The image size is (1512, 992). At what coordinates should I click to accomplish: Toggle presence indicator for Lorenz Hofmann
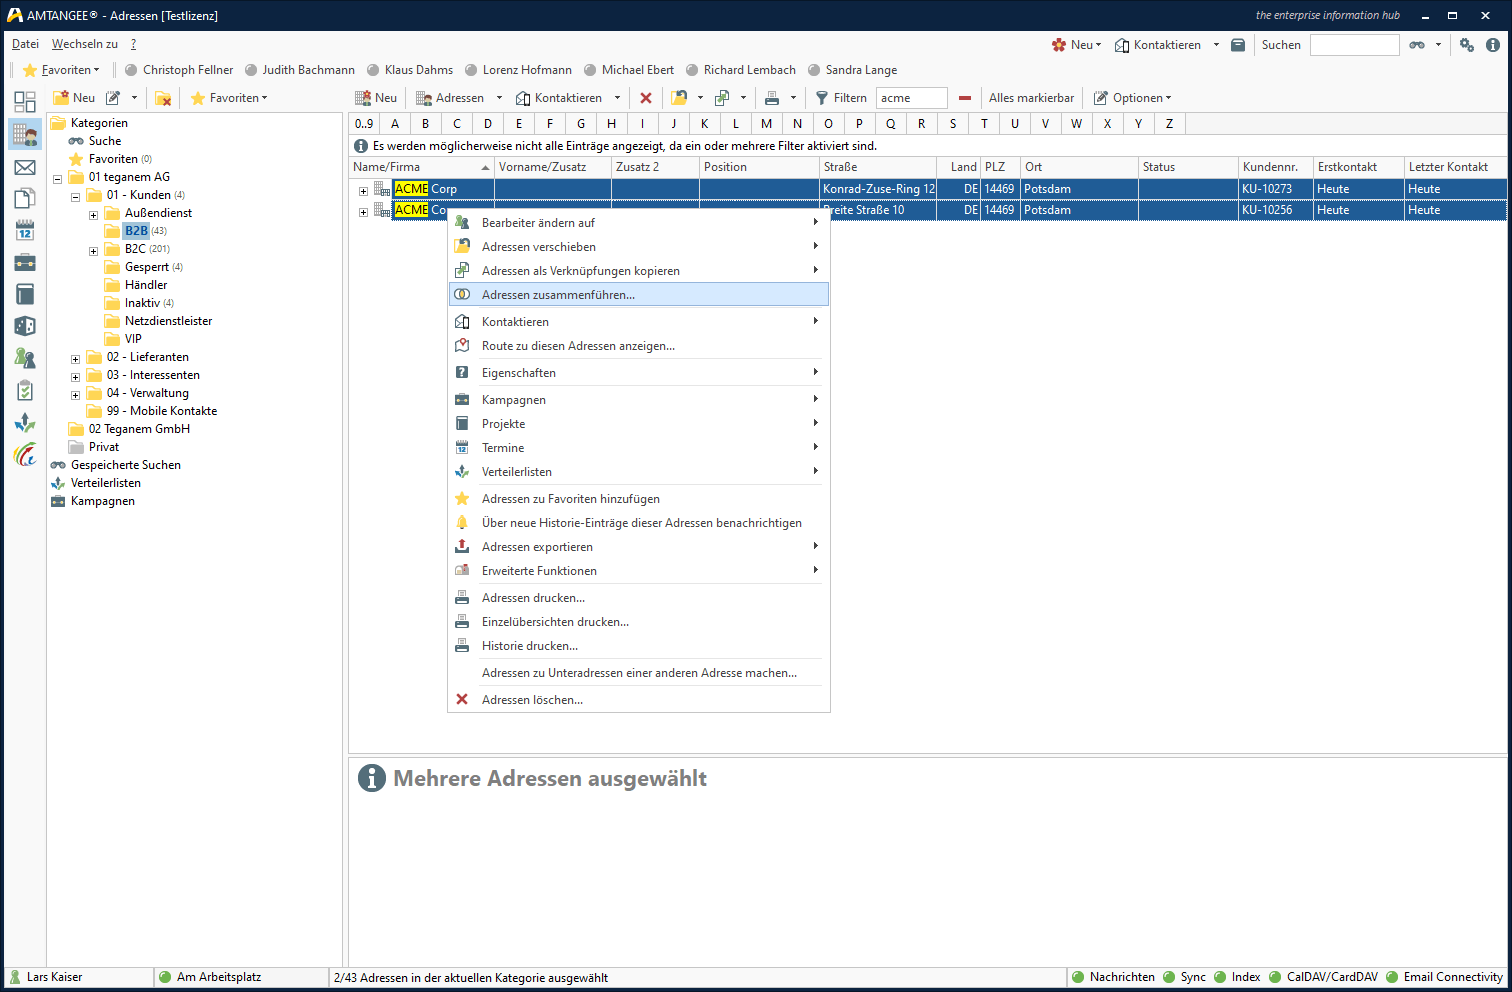471,70
